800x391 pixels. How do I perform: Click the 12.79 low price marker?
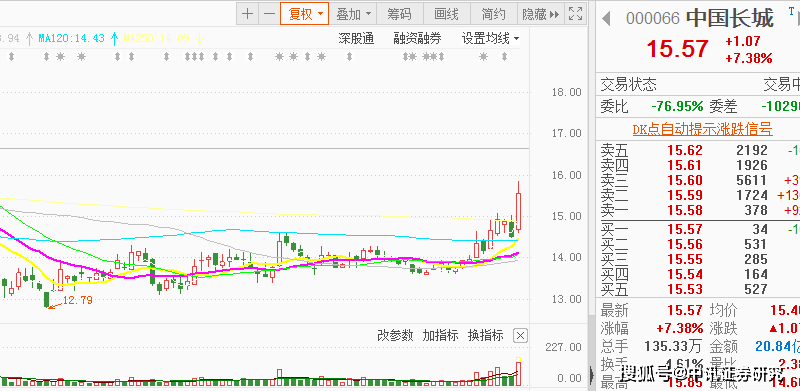click(78, 300)
